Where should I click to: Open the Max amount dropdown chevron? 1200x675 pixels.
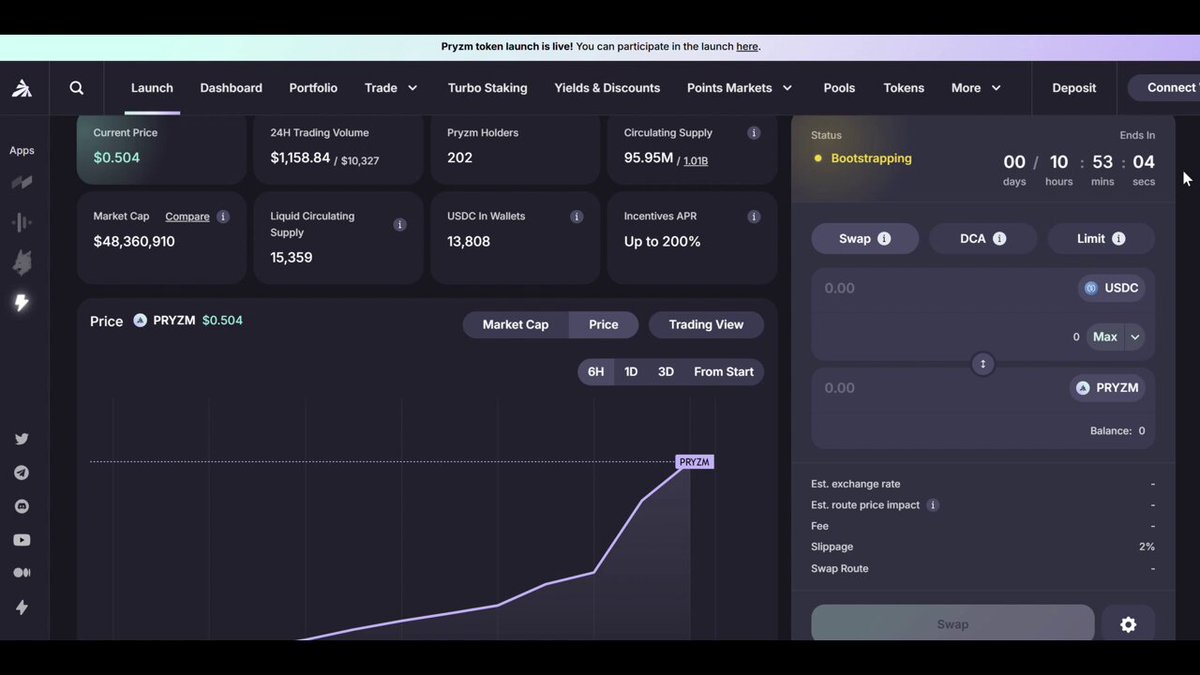pos(1136,337)
